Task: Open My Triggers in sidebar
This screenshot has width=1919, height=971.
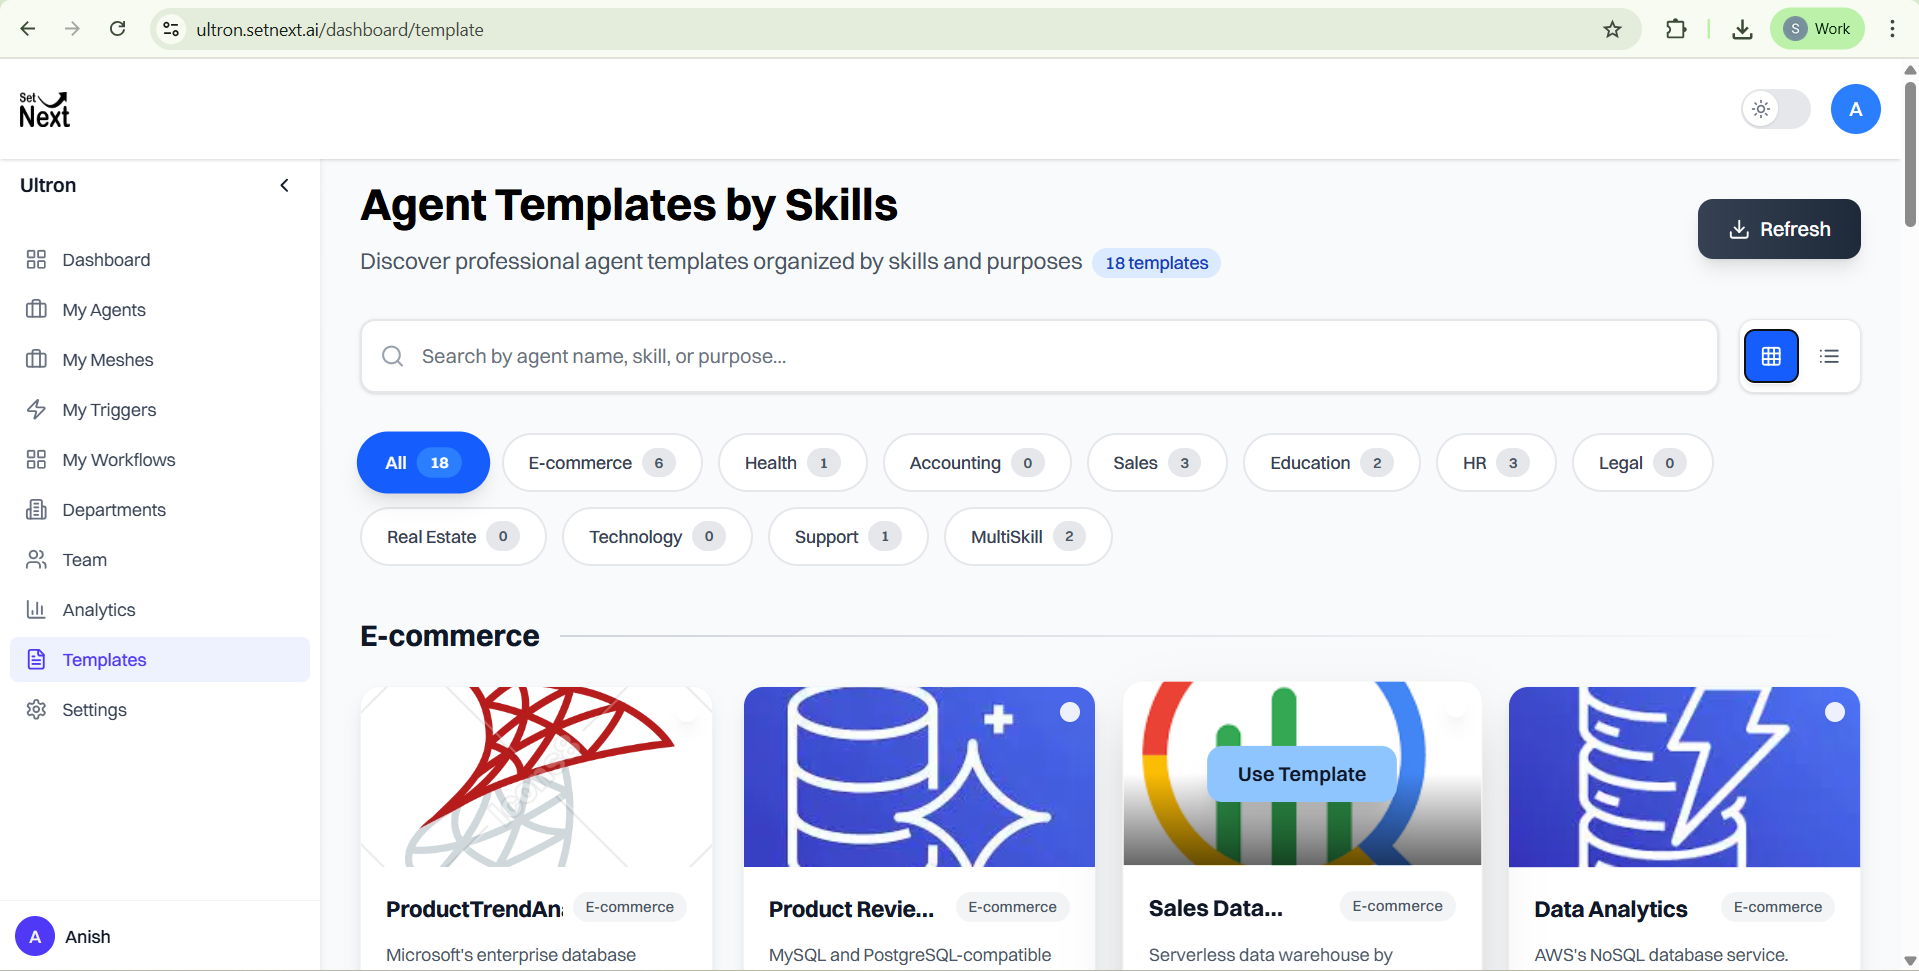Action: 109,410
